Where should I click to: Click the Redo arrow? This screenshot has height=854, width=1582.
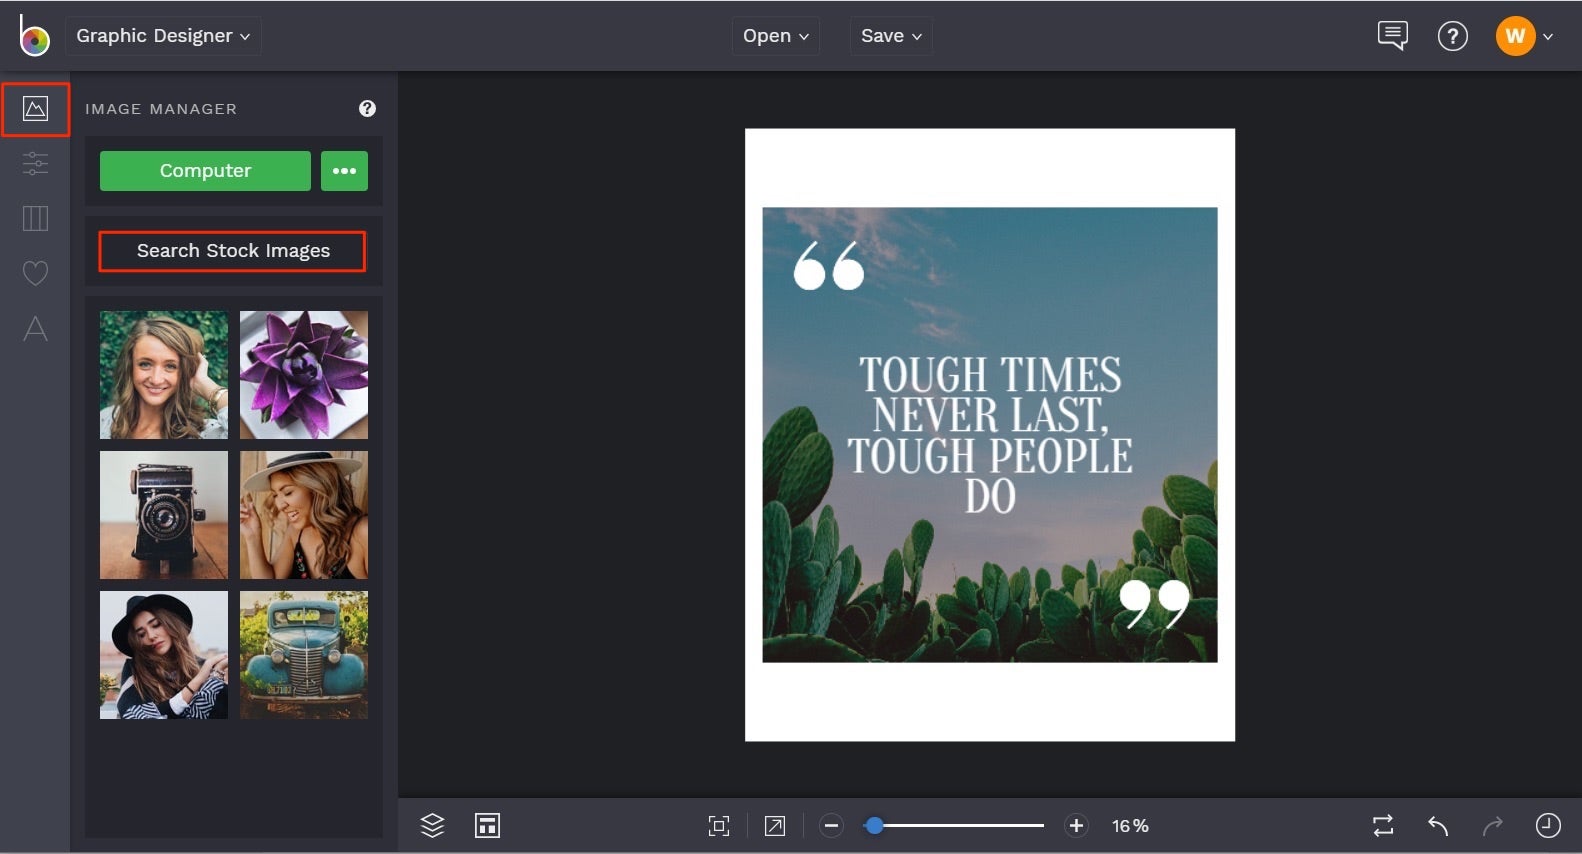[1493, 826]
